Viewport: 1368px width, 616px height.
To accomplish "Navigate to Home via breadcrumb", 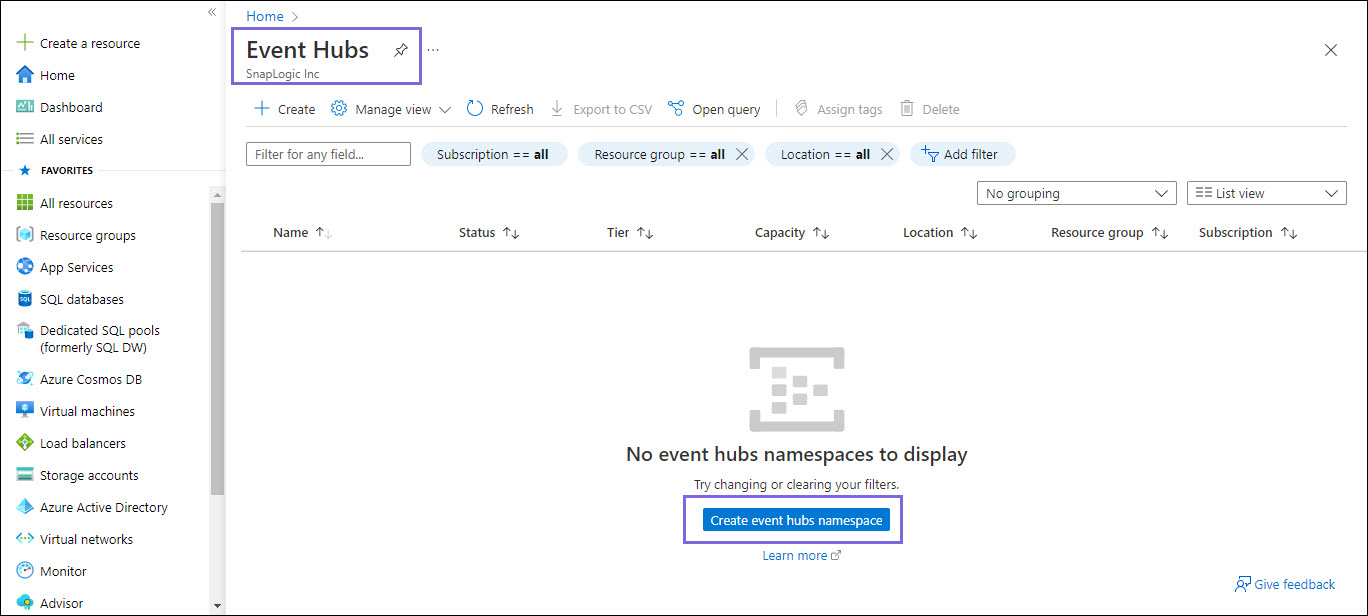I will [x=263, y=16].
